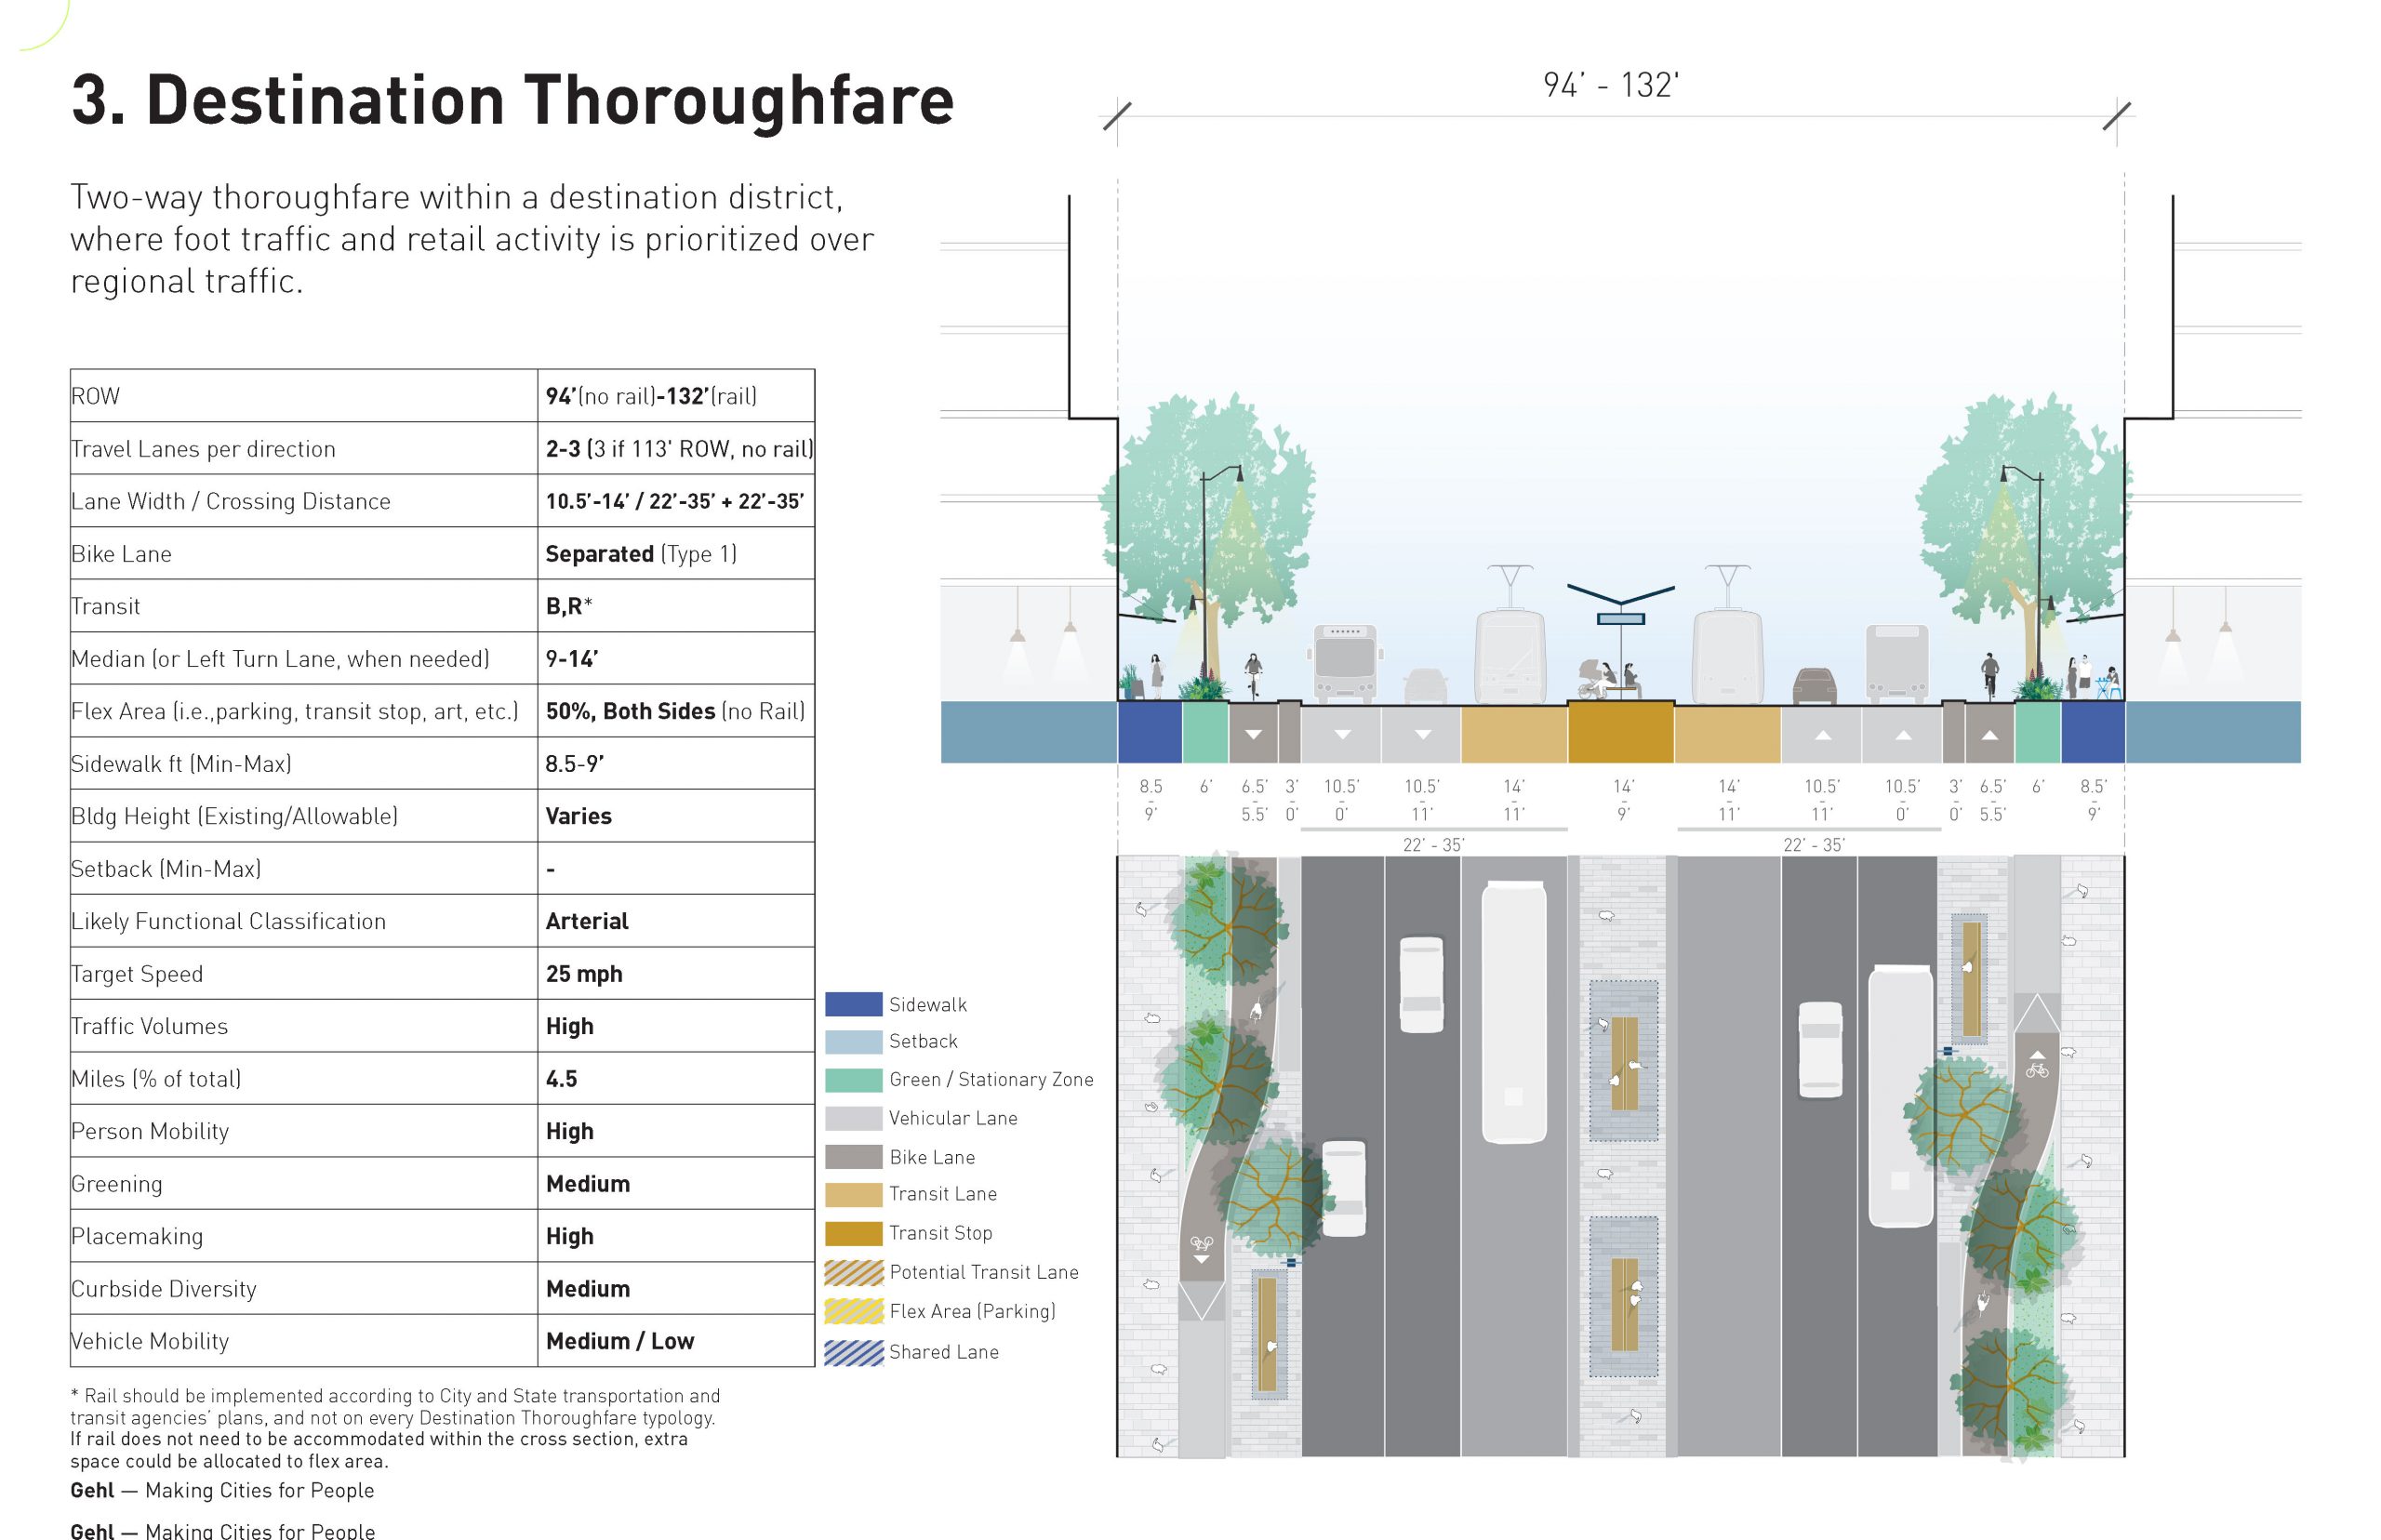Click the 'Travel Lanes per direction' row label
2381x1540 pixels.
tap(203, 449)
